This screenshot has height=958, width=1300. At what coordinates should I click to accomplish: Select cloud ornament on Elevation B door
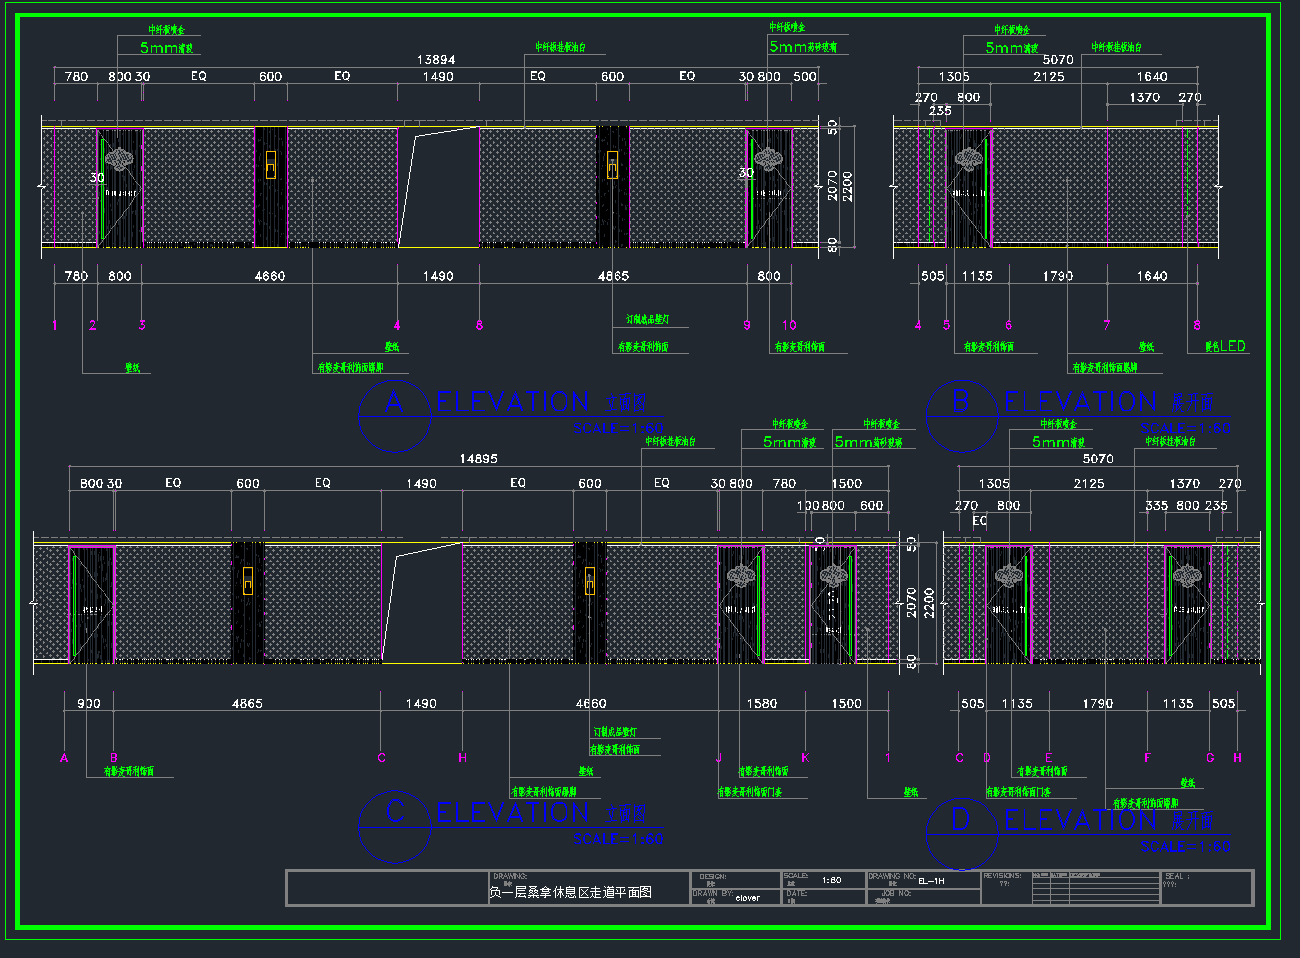coord(968,158)
